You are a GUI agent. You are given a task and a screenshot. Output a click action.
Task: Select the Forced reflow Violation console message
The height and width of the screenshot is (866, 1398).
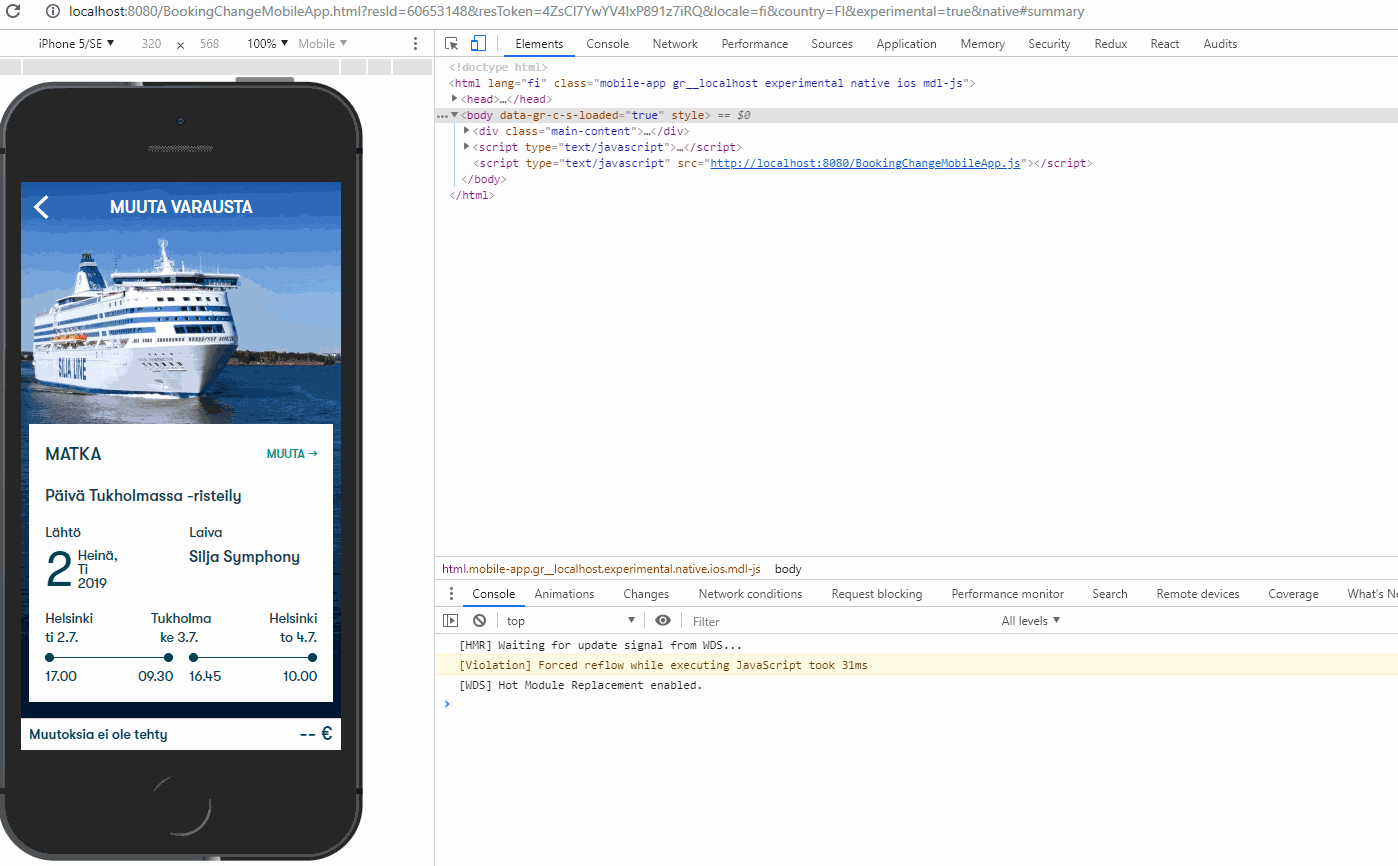916,665
